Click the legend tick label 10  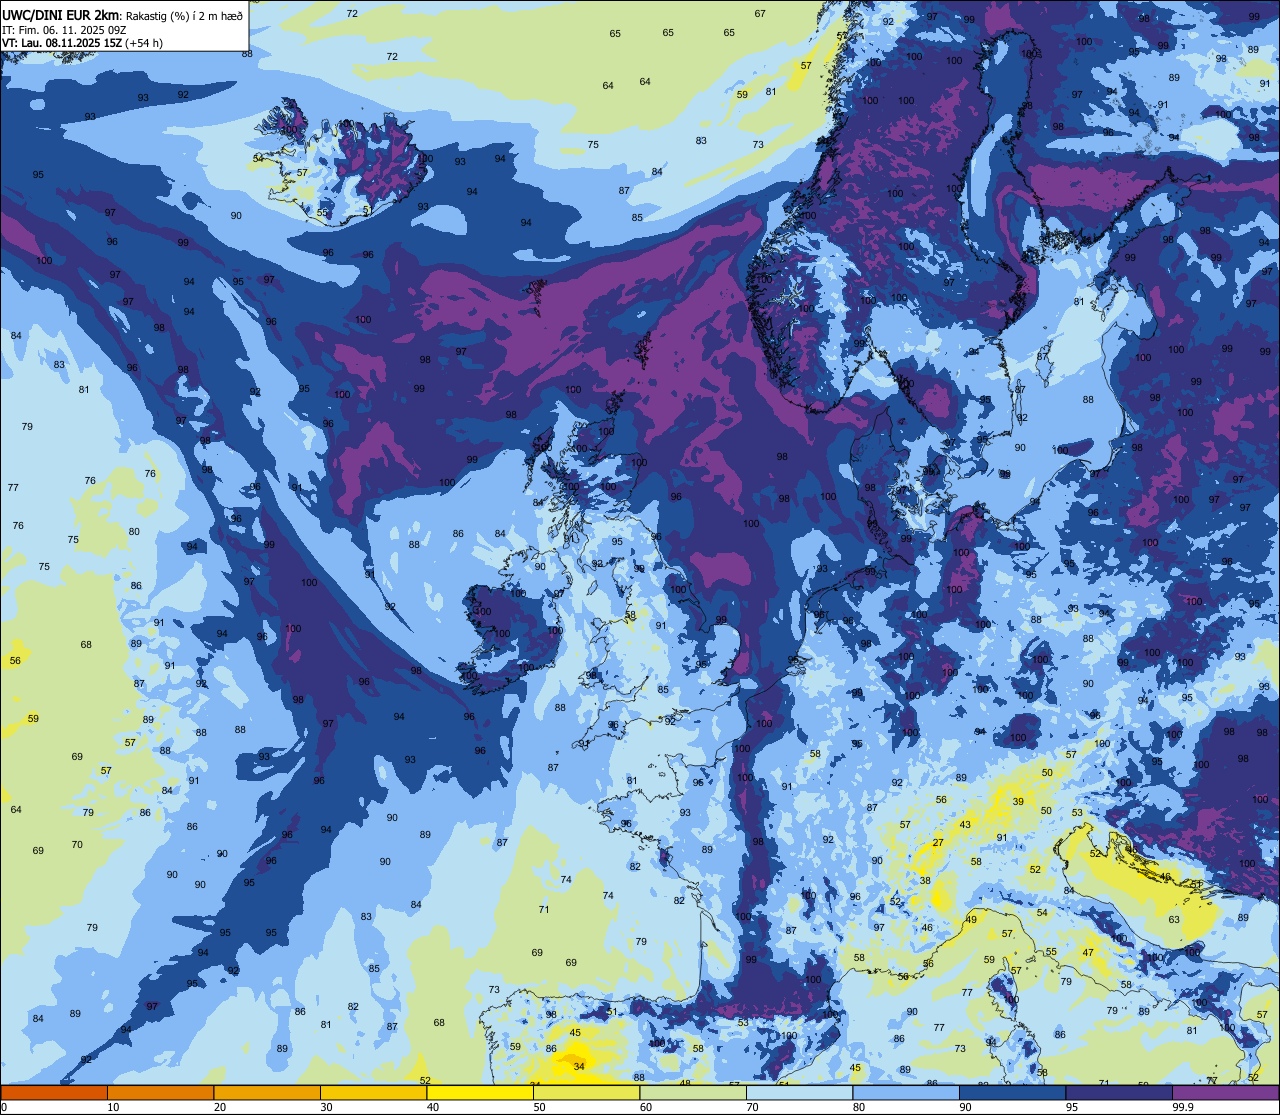pyautogui.click(x=114, y=1107)
